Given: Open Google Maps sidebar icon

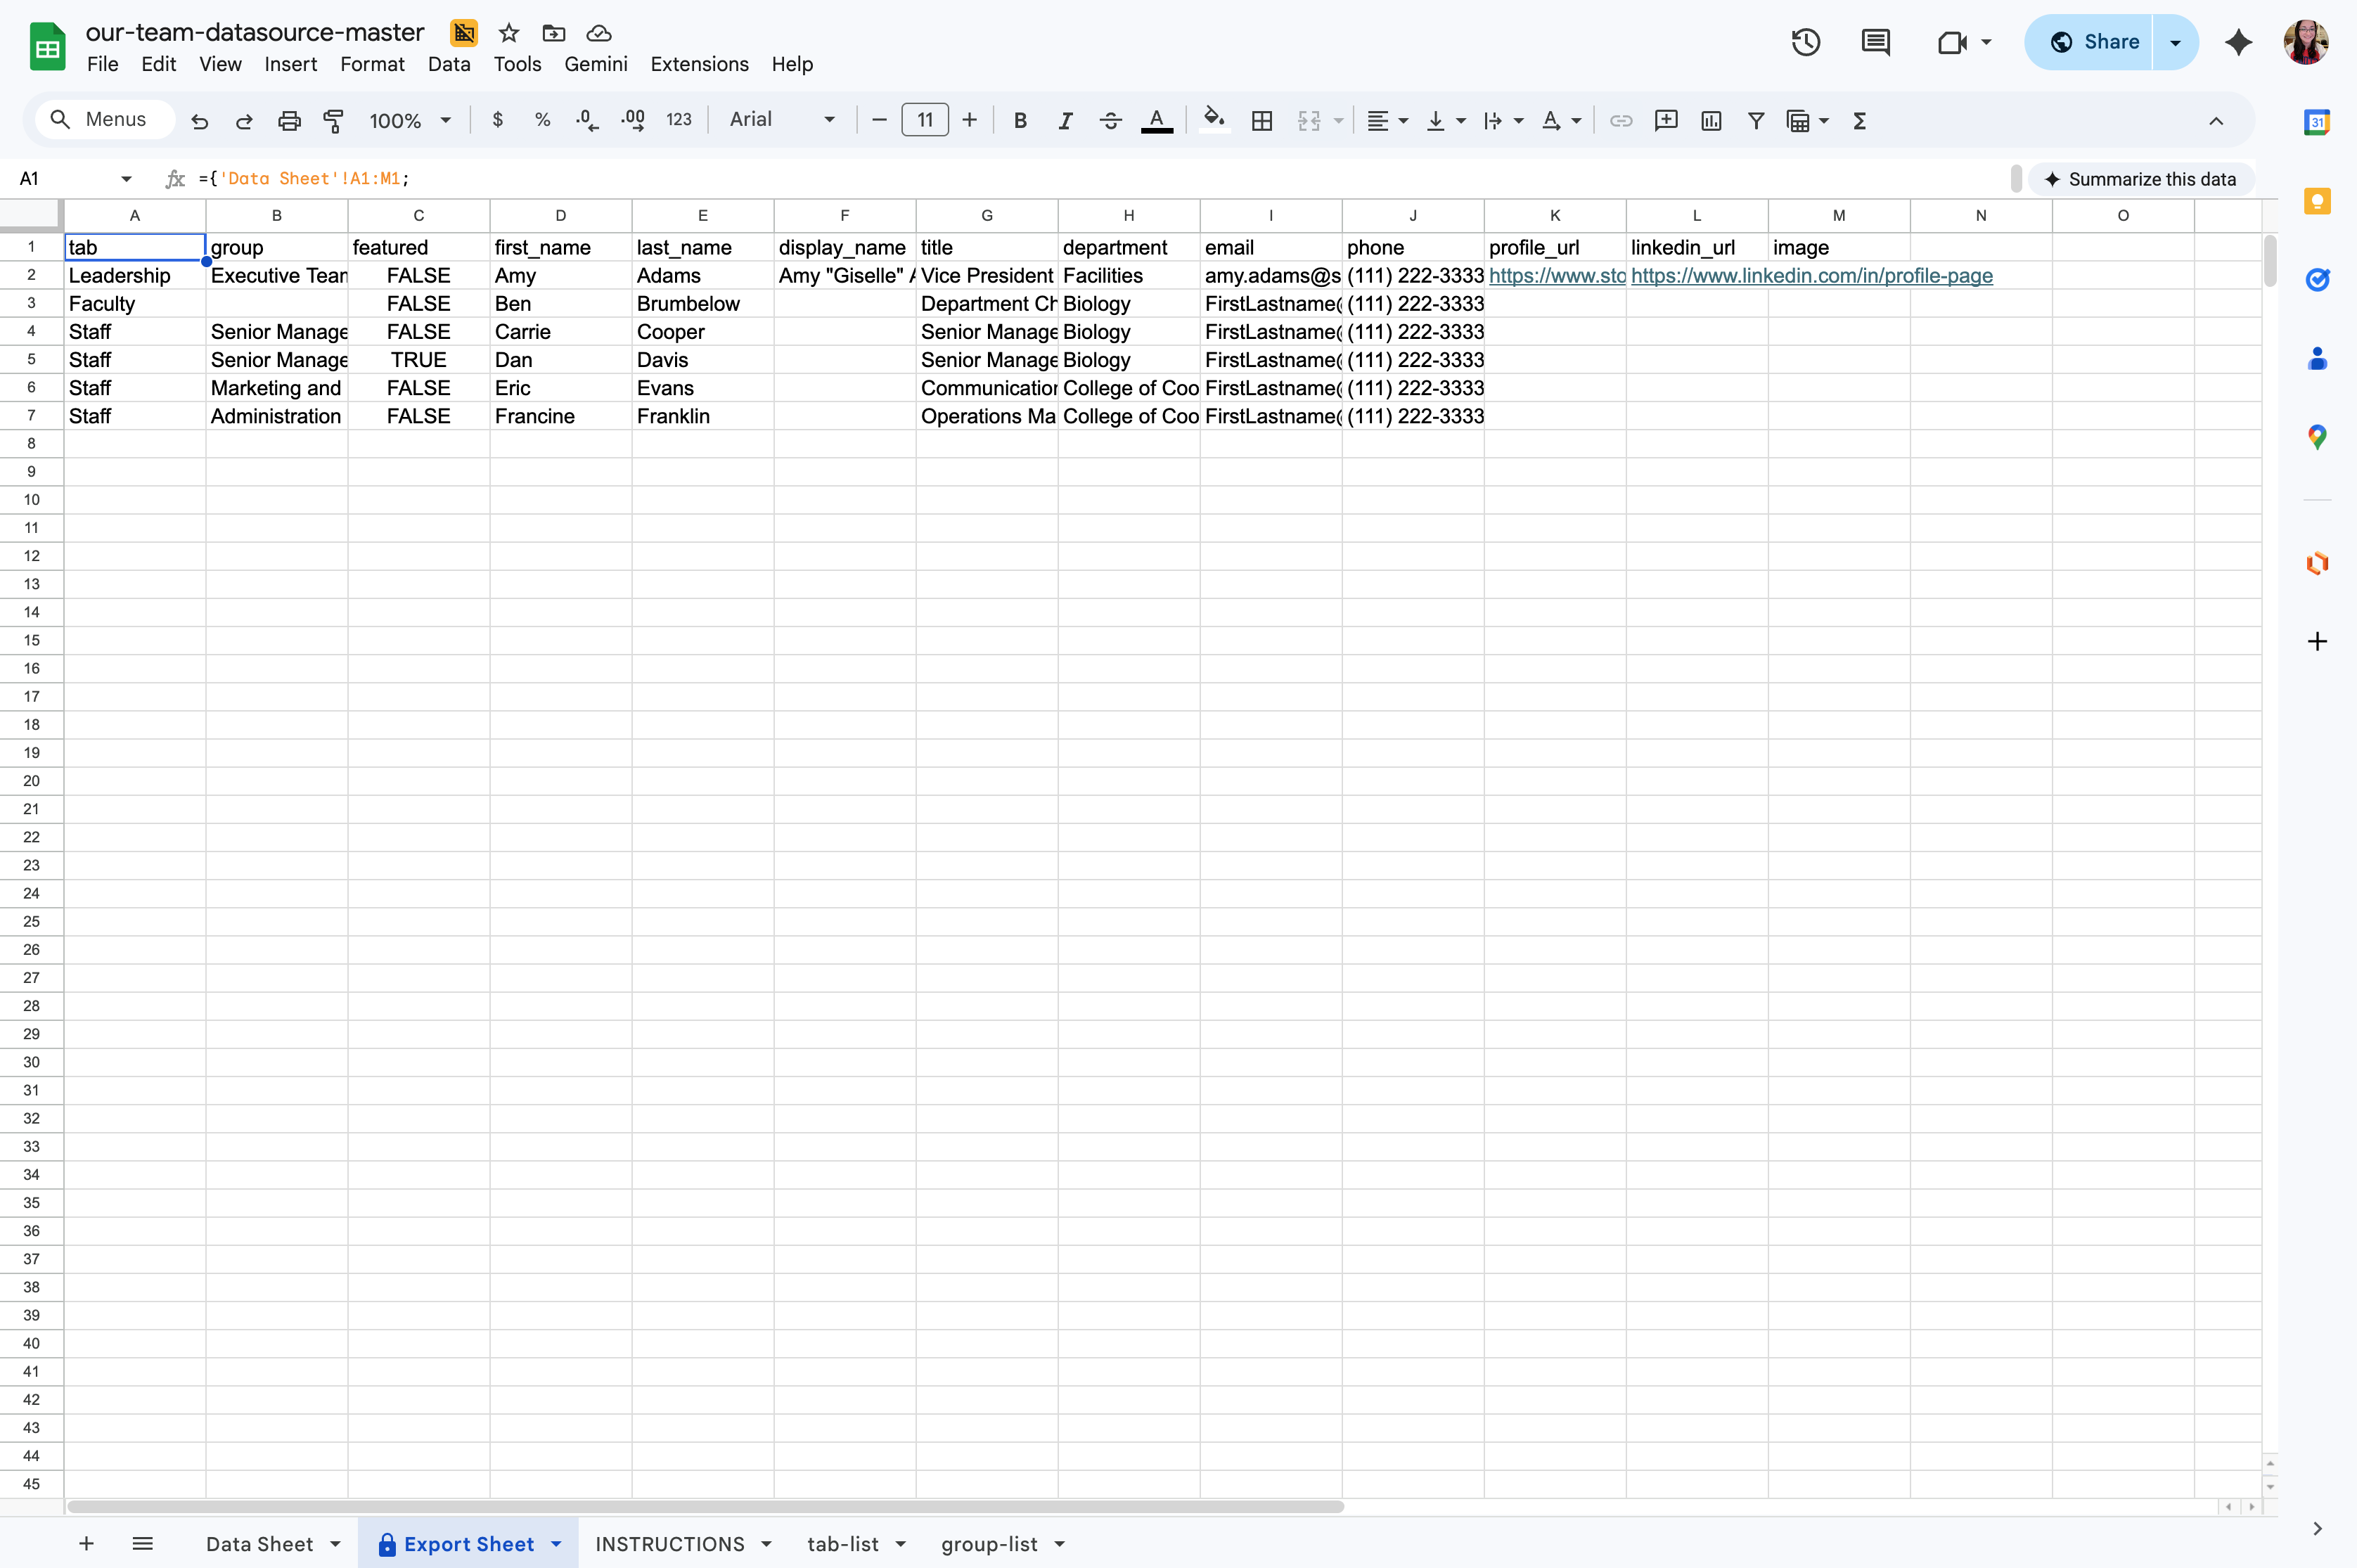Looking at the screenshot, I should [x=2317, y=437].
